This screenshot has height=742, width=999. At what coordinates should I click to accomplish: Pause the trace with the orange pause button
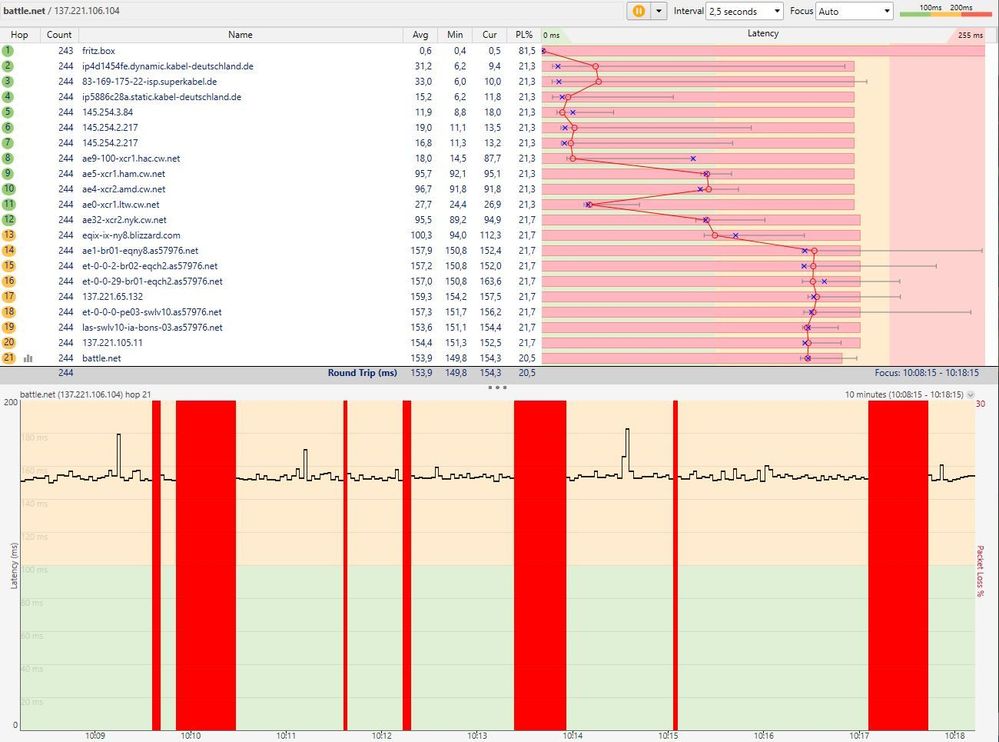tap(638, 11)
